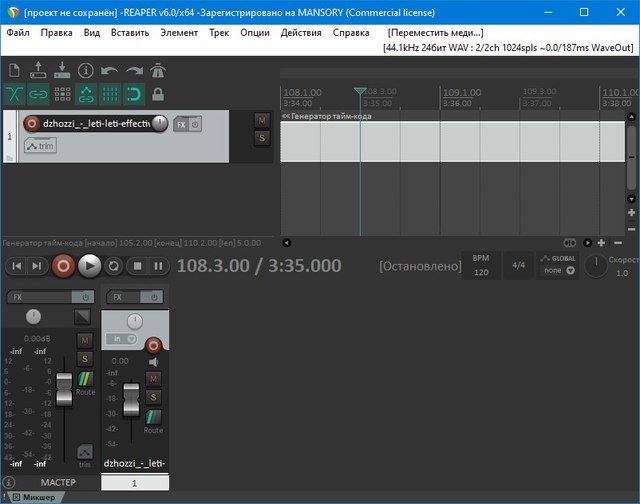Expand track 1 input 'in' dropdown in mixer

(x=122, y=339)
